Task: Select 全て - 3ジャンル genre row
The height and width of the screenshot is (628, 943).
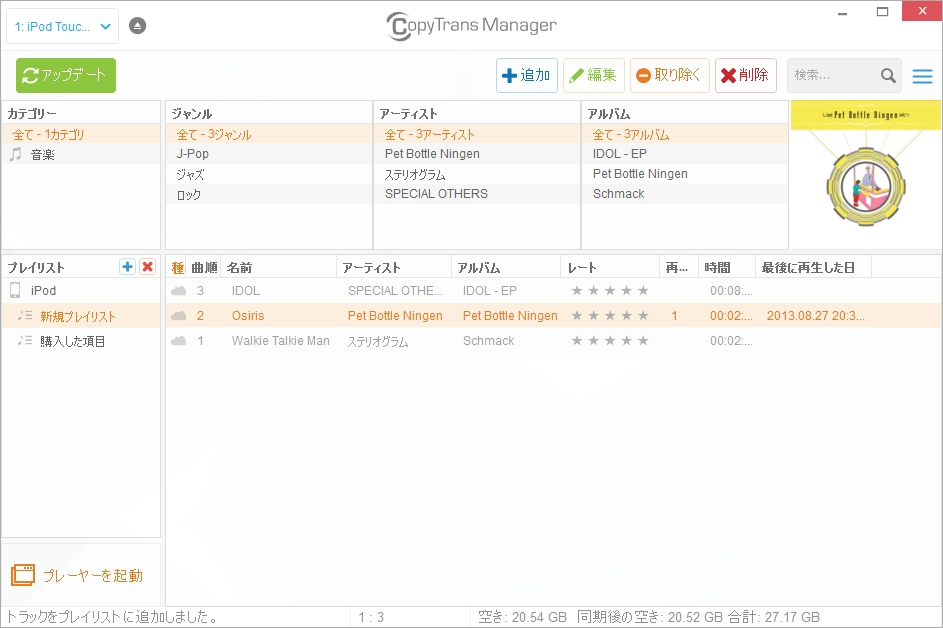Action: point(269,134)
